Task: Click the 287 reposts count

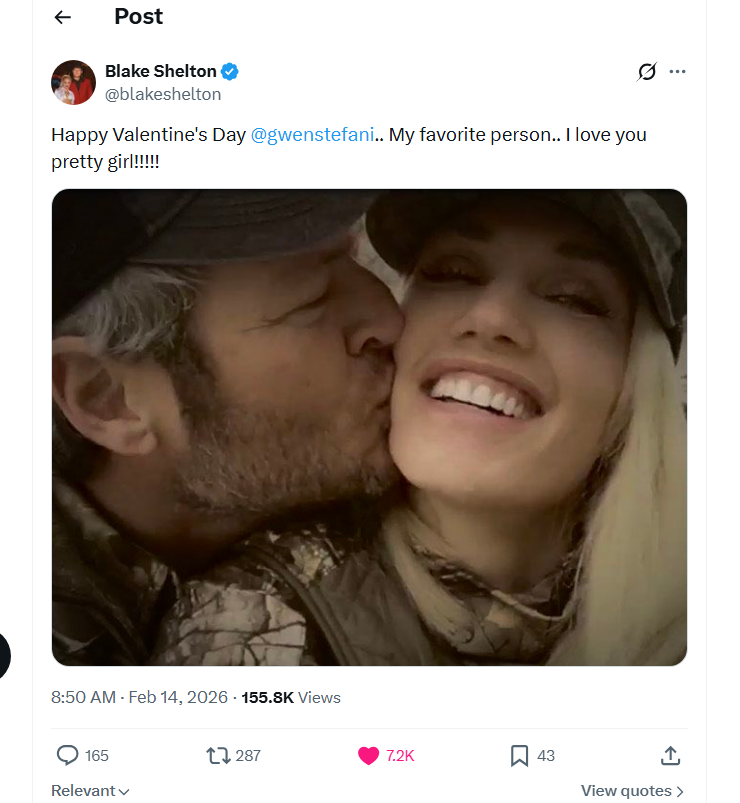Action: 248,756
